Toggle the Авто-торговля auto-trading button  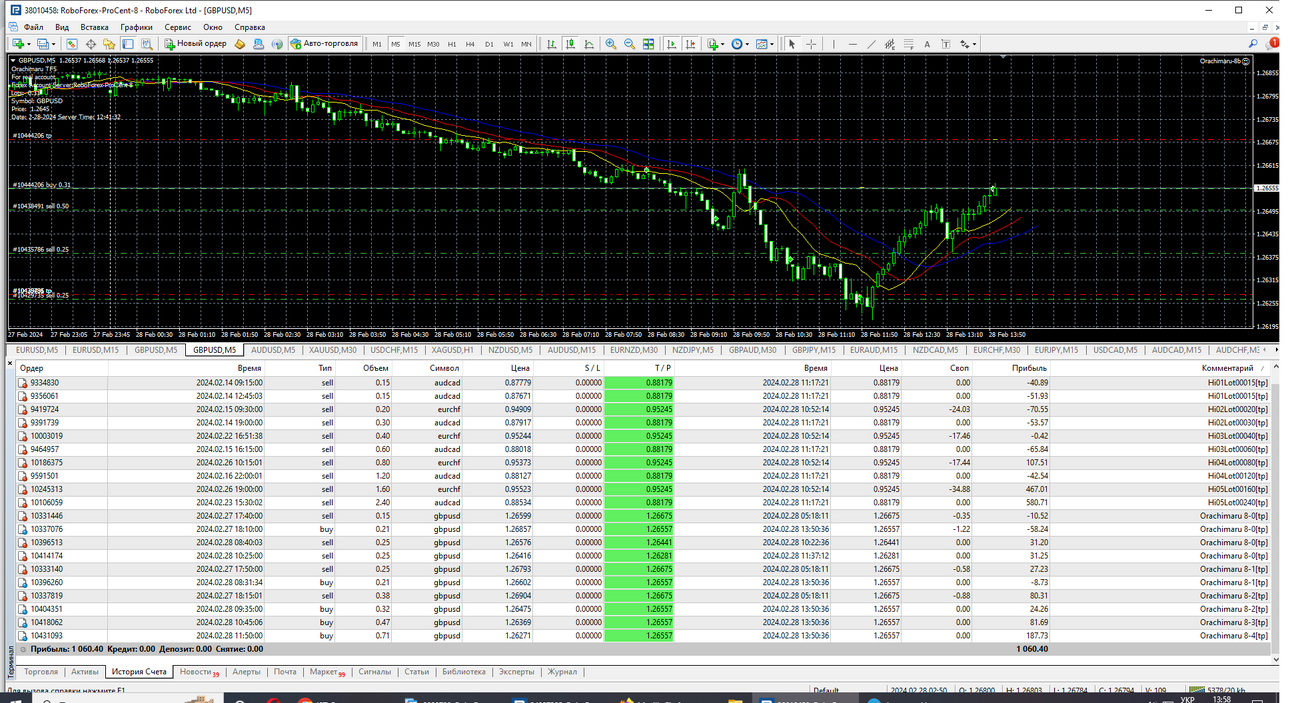pos(325,44)
